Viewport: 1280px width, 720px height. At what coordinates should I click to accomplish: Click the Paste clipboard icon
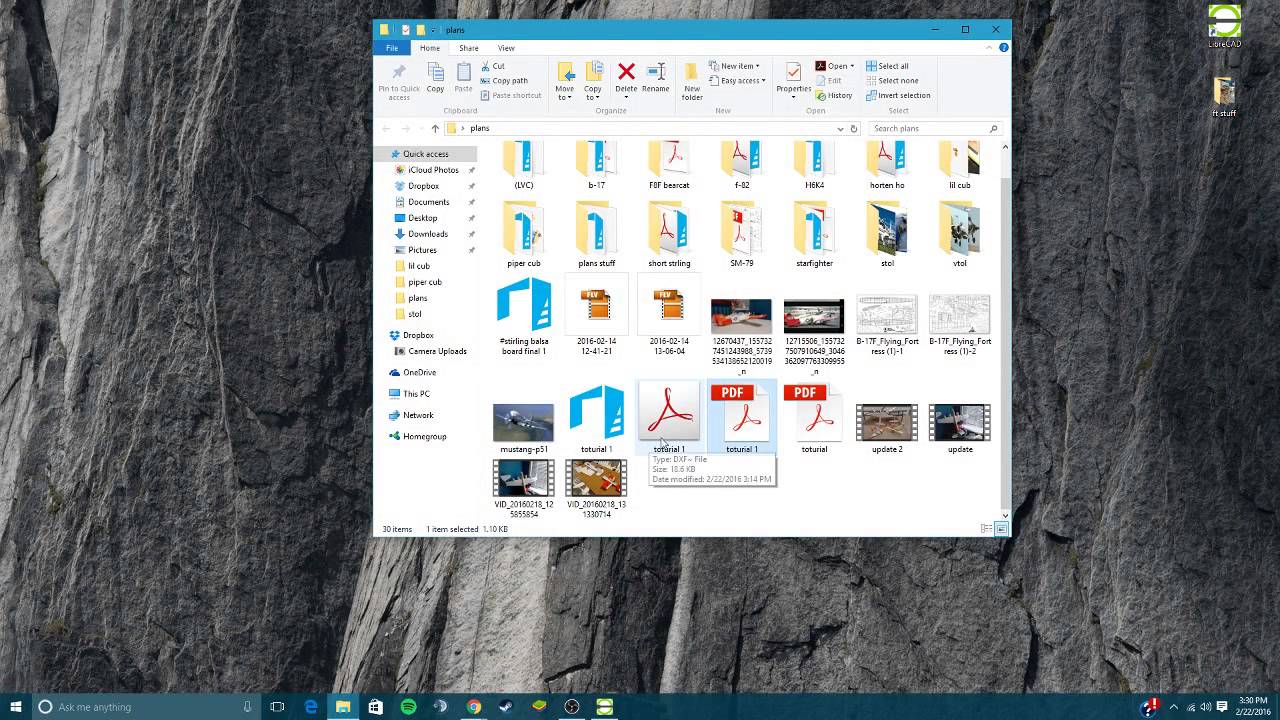click(x=463, y=72)
